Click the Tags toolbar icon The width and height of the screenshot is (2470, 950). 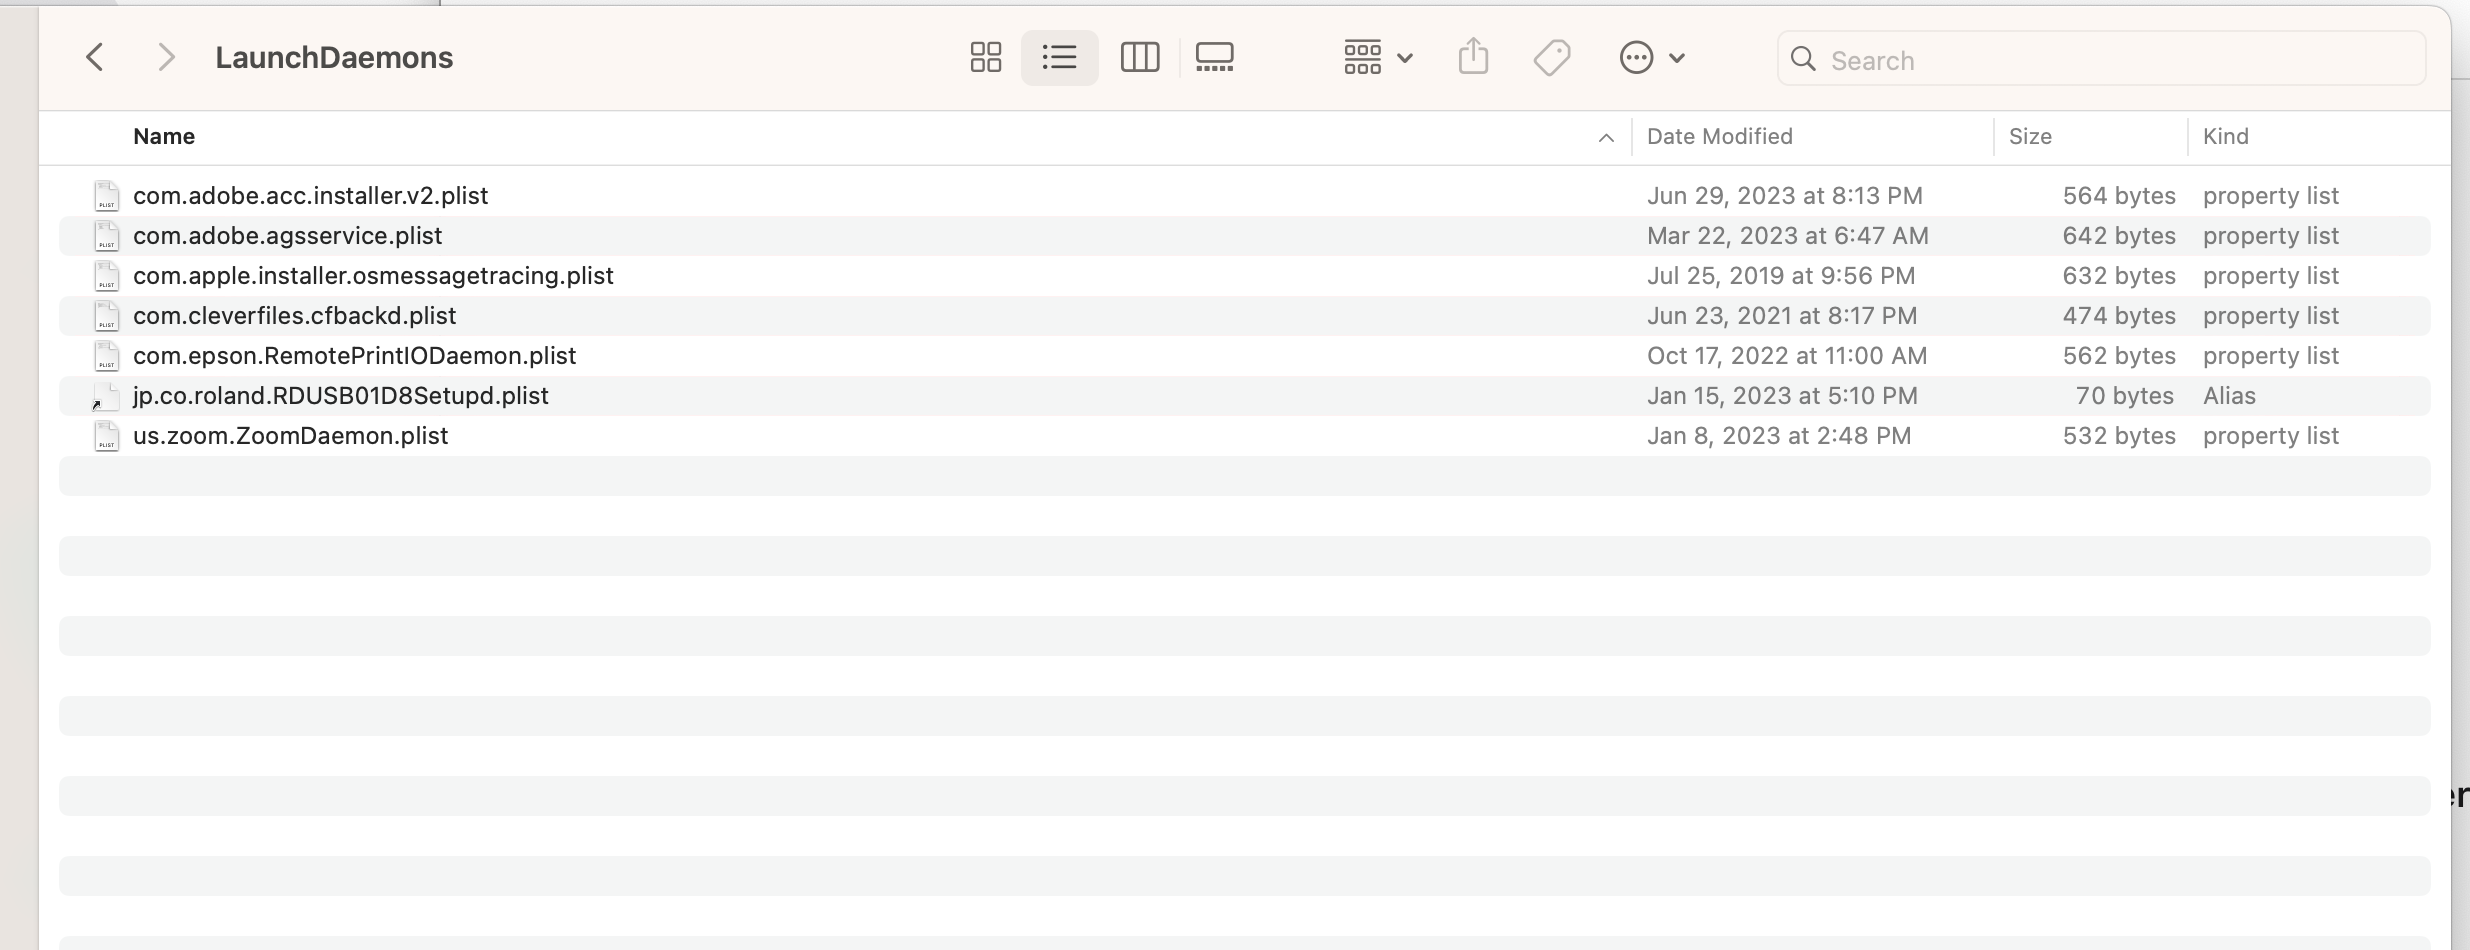(x=1552, y=58)
